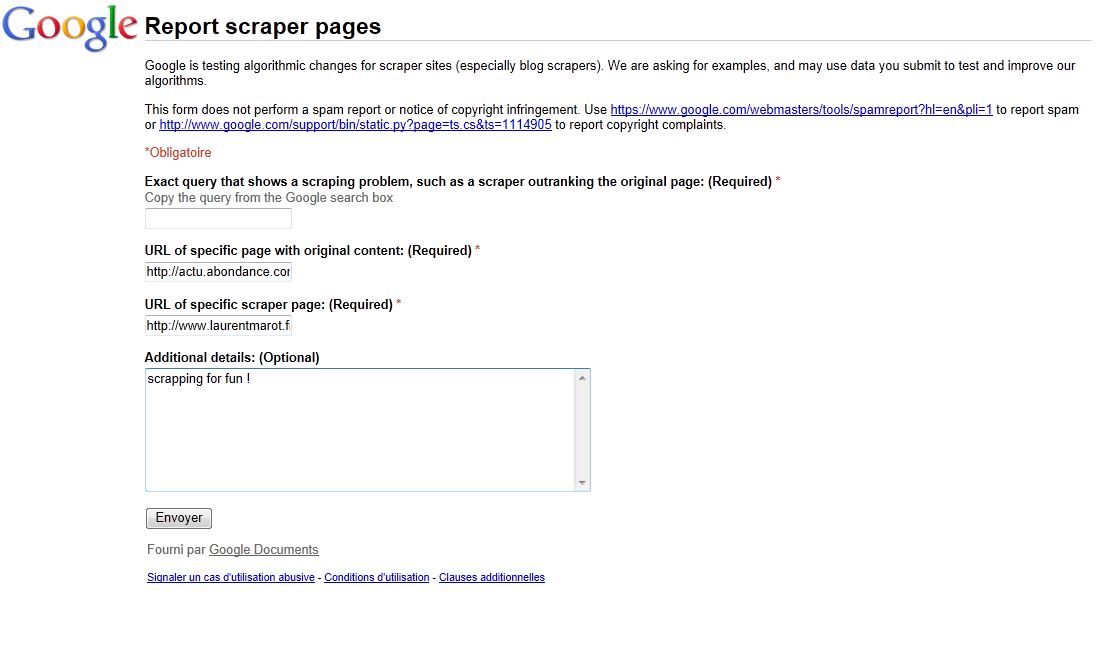Click the original content URL field
1111x657 pixels.
pos(218,271)
